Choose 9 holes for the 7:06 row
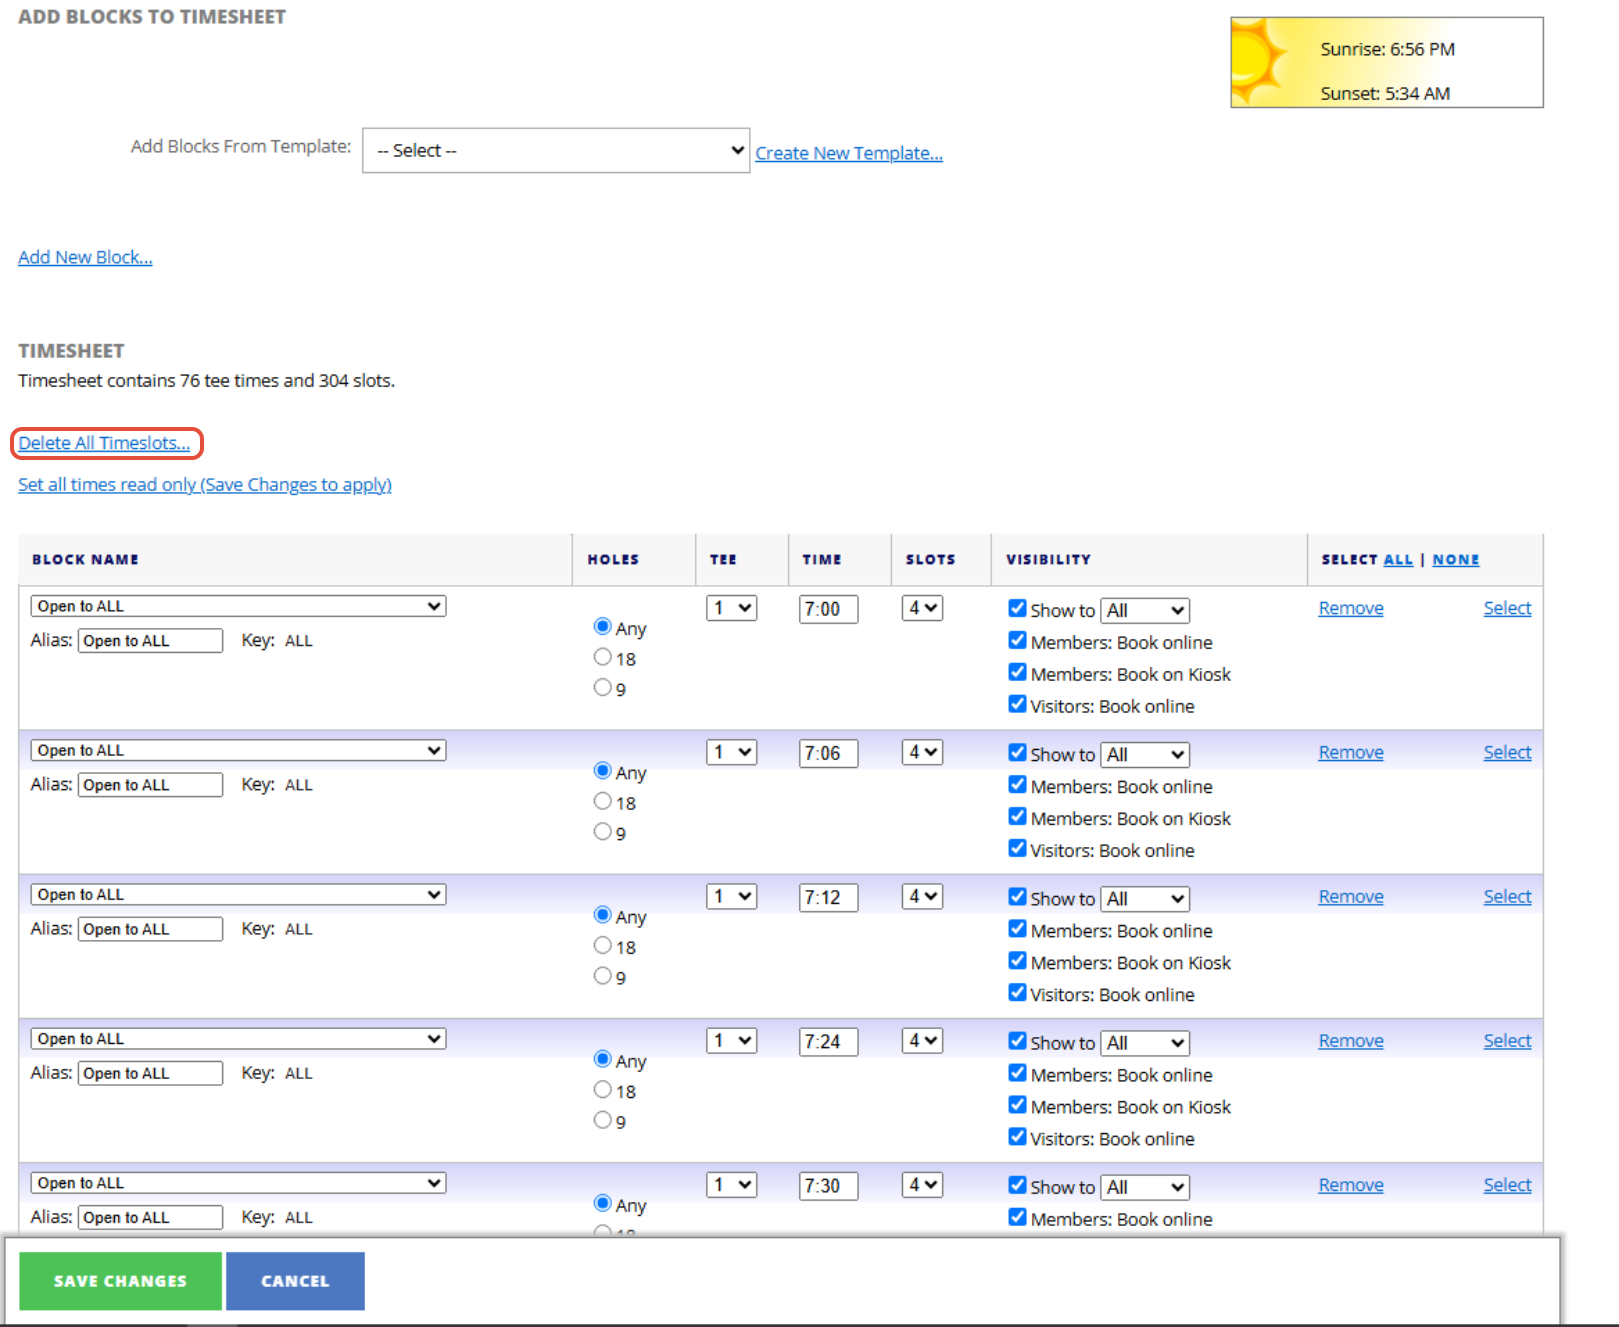Viewport: 1619px width, 1327px height. click(603, 831)
